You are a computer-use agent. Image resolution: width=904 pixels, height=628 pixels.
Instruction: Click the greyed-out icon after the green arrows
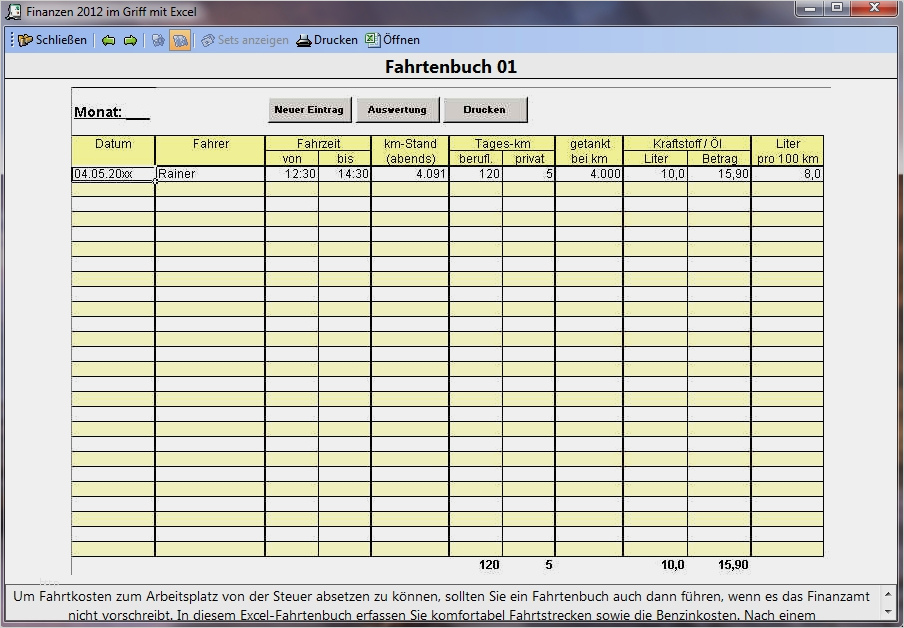[x=158, y=41]
